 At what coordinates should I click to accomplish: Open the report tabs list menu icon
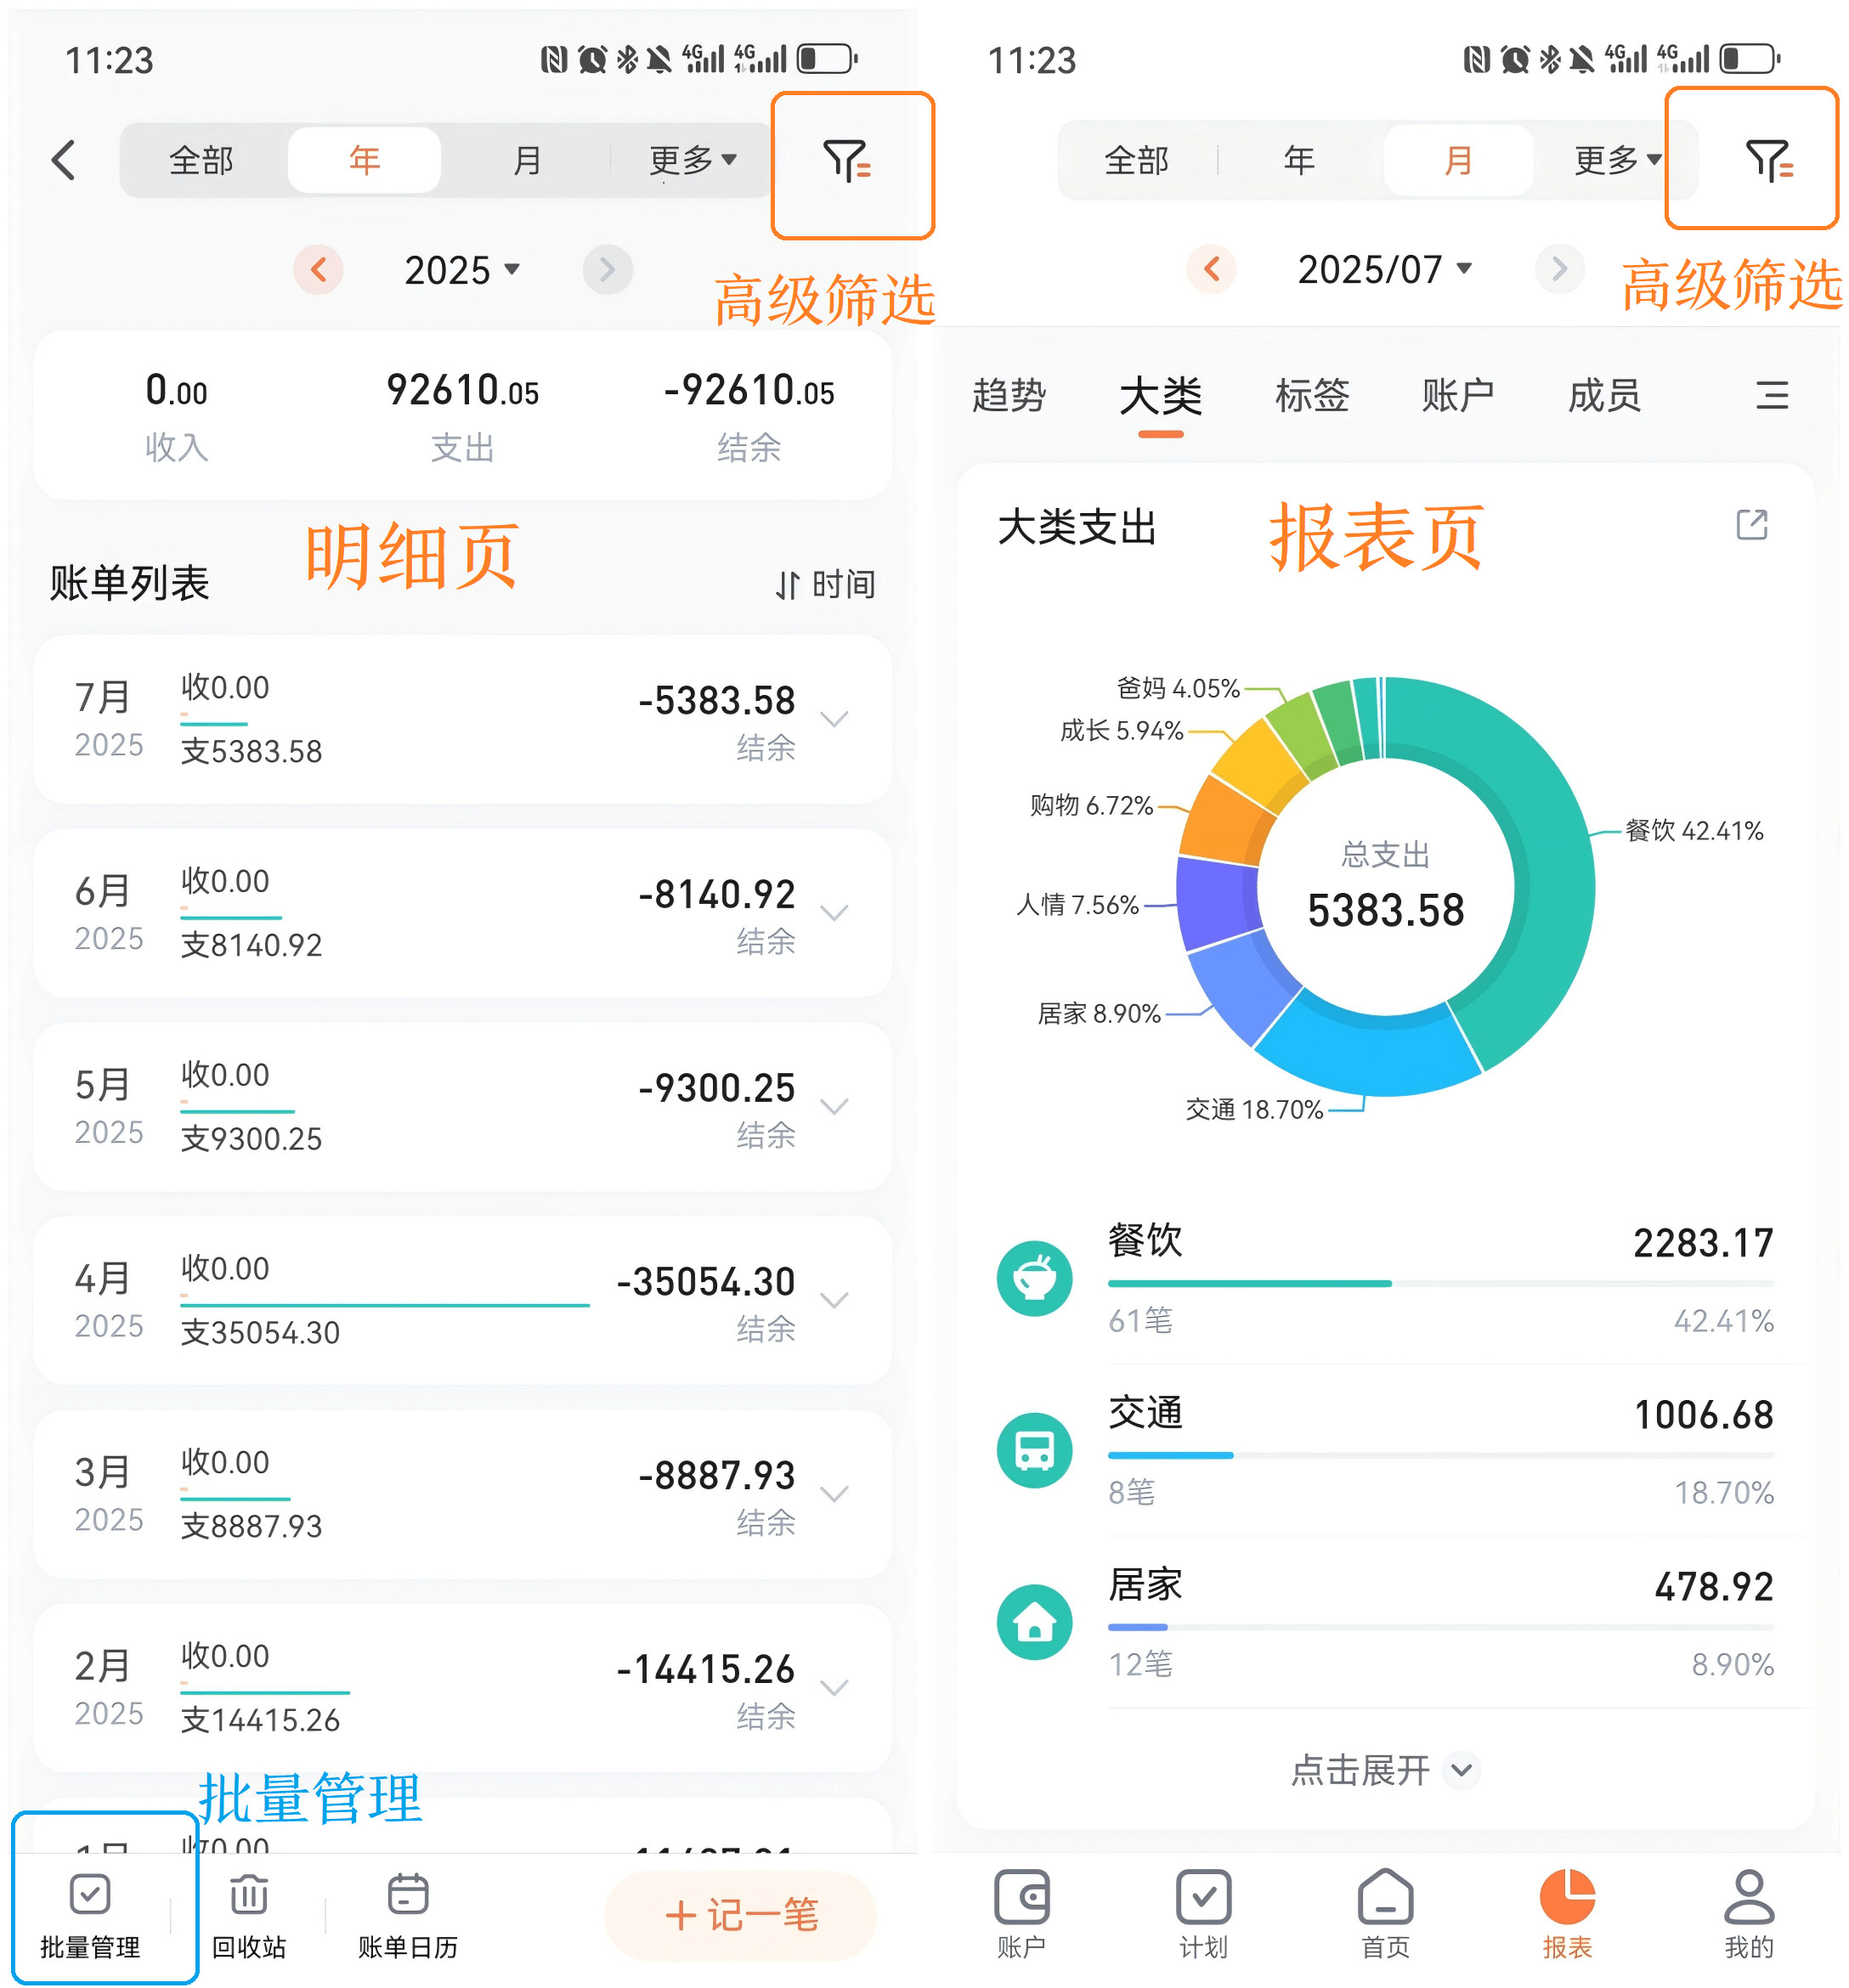1771,395
